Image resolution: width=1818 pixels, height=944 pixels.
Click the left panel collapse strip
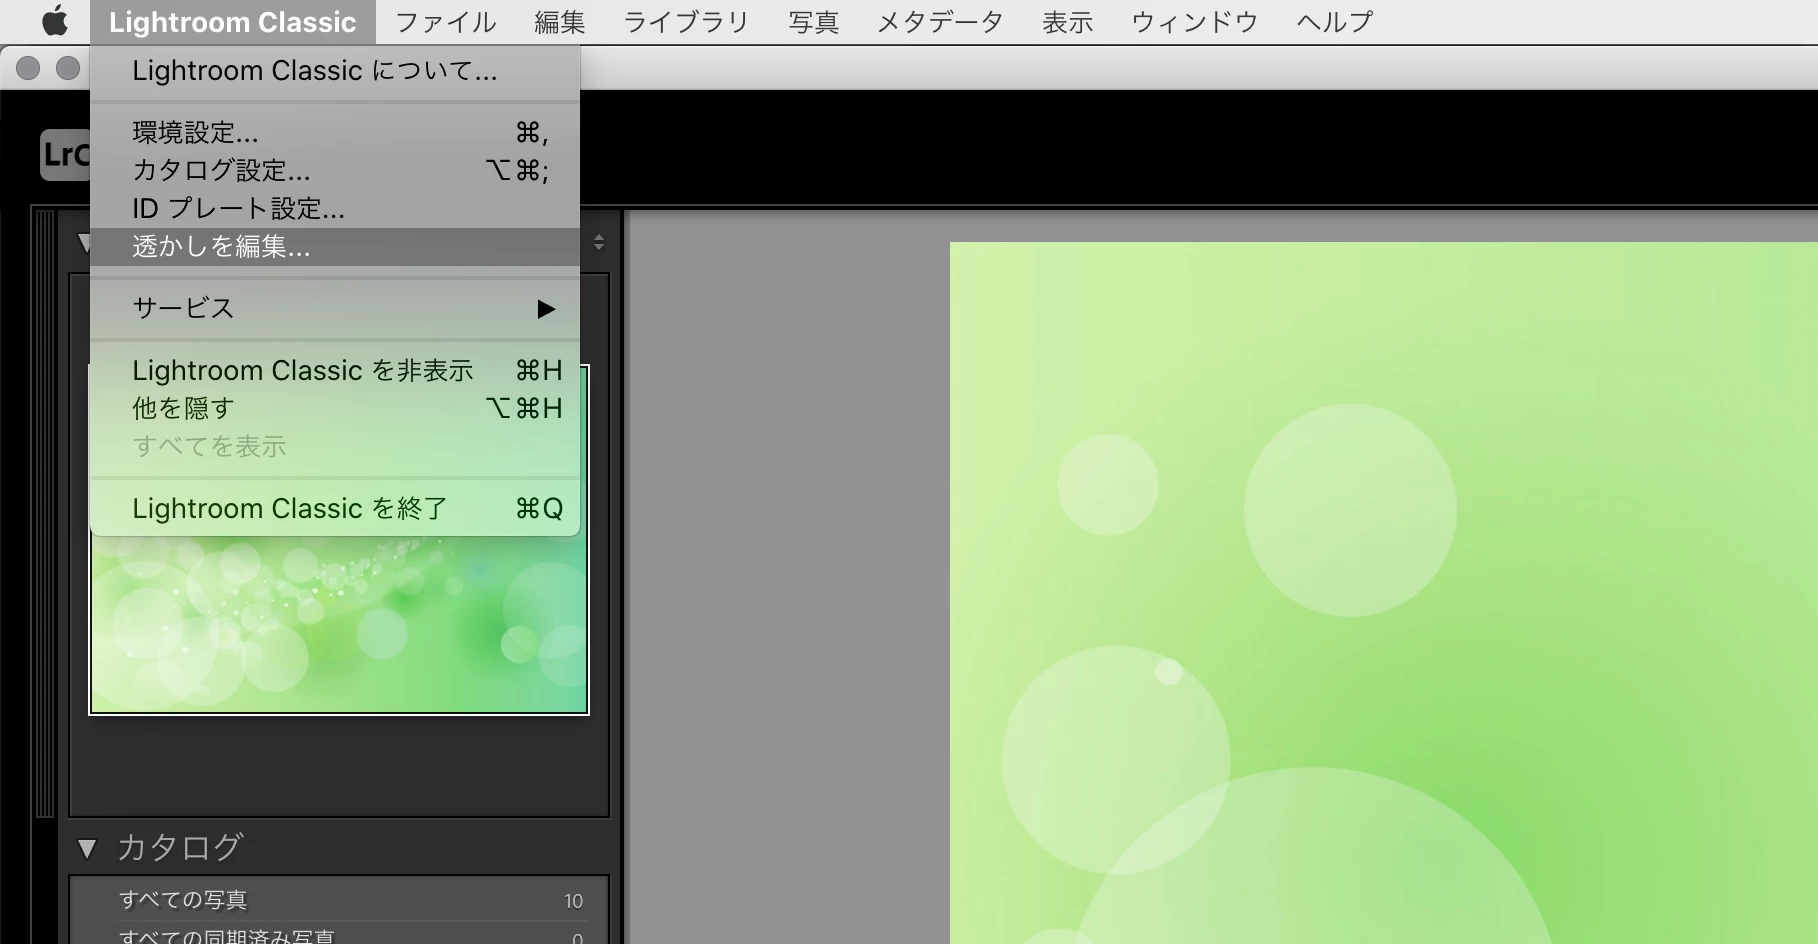click(x=44, y=513)
